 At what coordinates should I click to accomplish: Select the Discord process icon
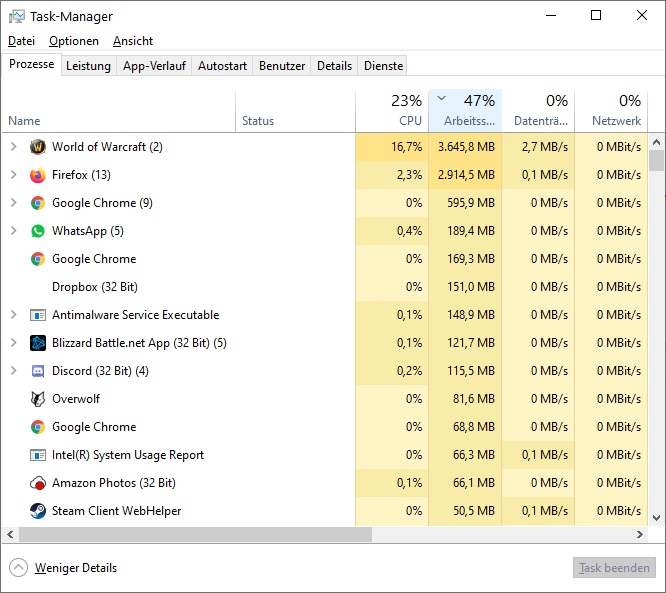click(38, 371)
